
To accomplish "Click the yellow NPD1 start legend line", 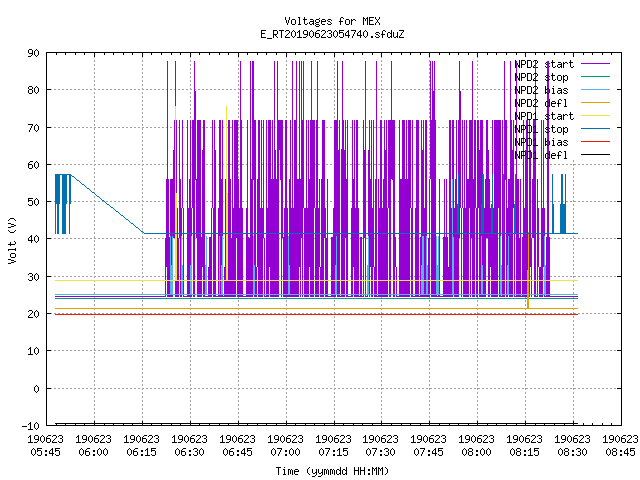I will point(595,116).
